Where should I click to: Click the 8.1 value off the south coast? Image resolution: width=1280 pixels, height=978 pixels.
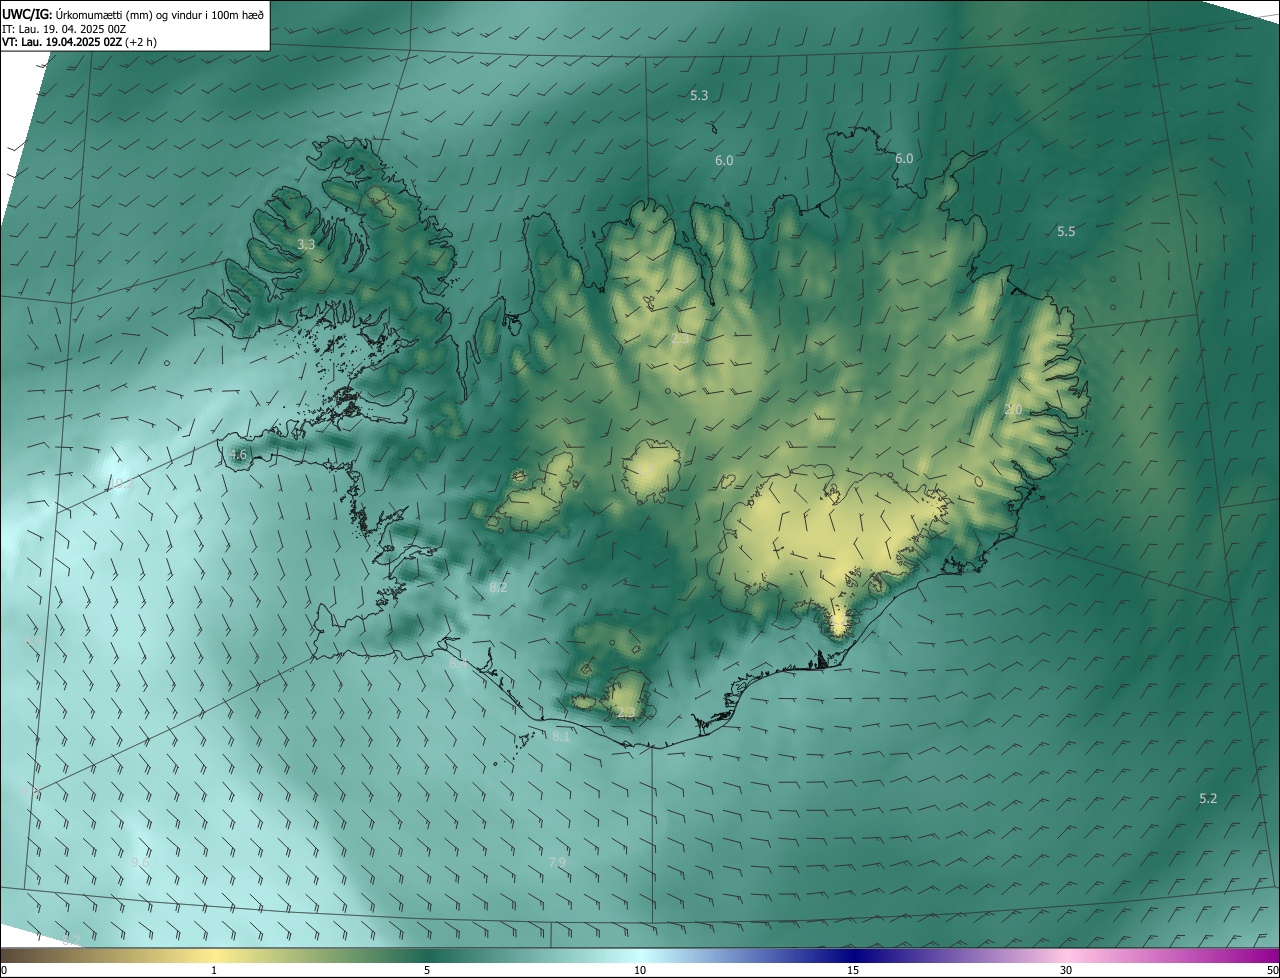(561, 737)
